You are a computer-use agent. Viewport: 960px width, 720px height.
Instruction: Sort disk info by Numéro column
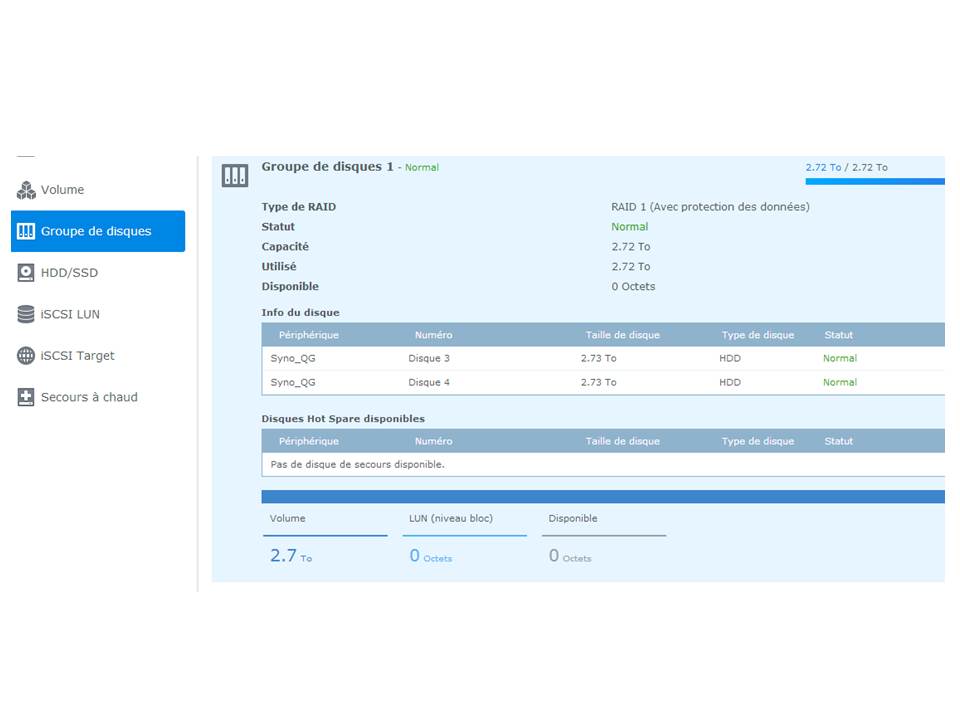[433, 335]
